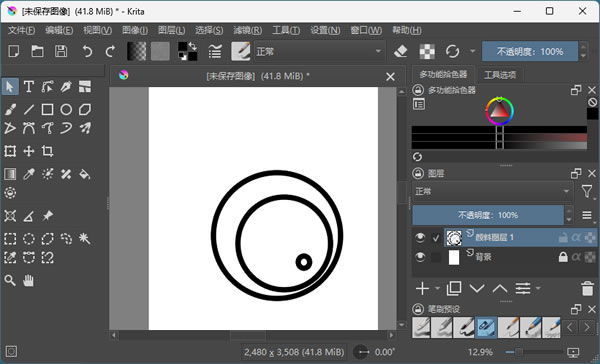Open the 编辑(E) menu
The width and height of the screenshot is (600, 364).
click(x=59, y=30)
